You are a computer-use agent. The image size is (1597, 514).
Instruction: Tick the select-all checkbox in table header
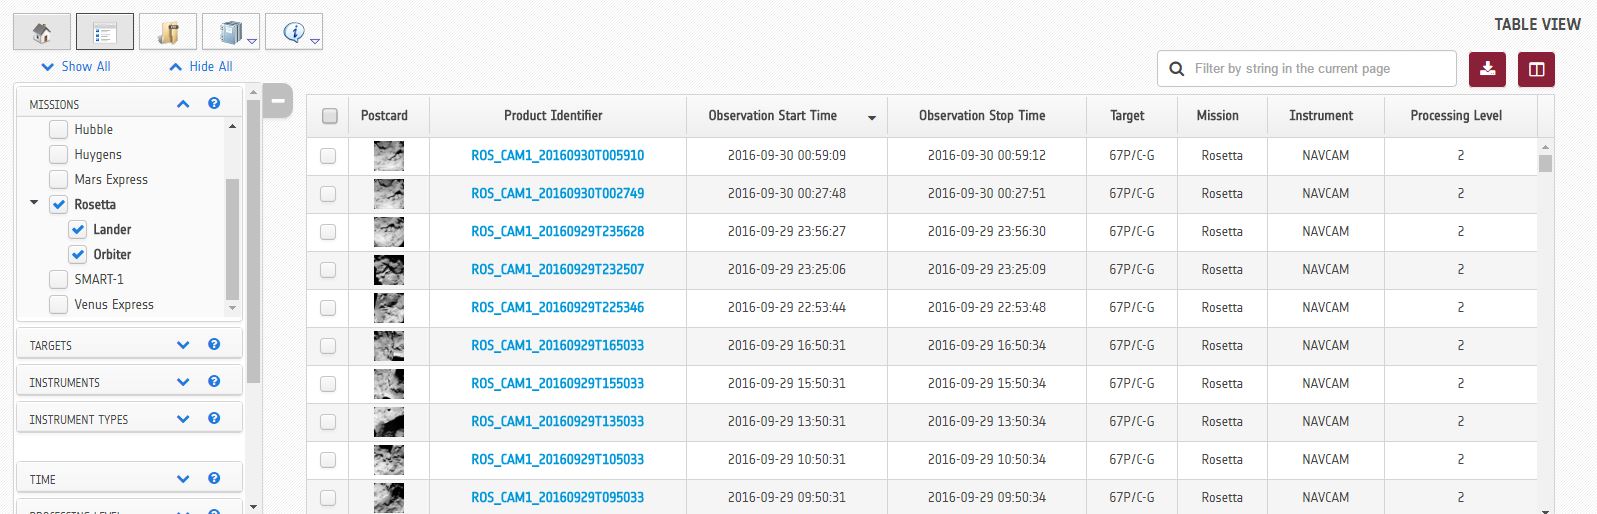(x=330, y=116)
